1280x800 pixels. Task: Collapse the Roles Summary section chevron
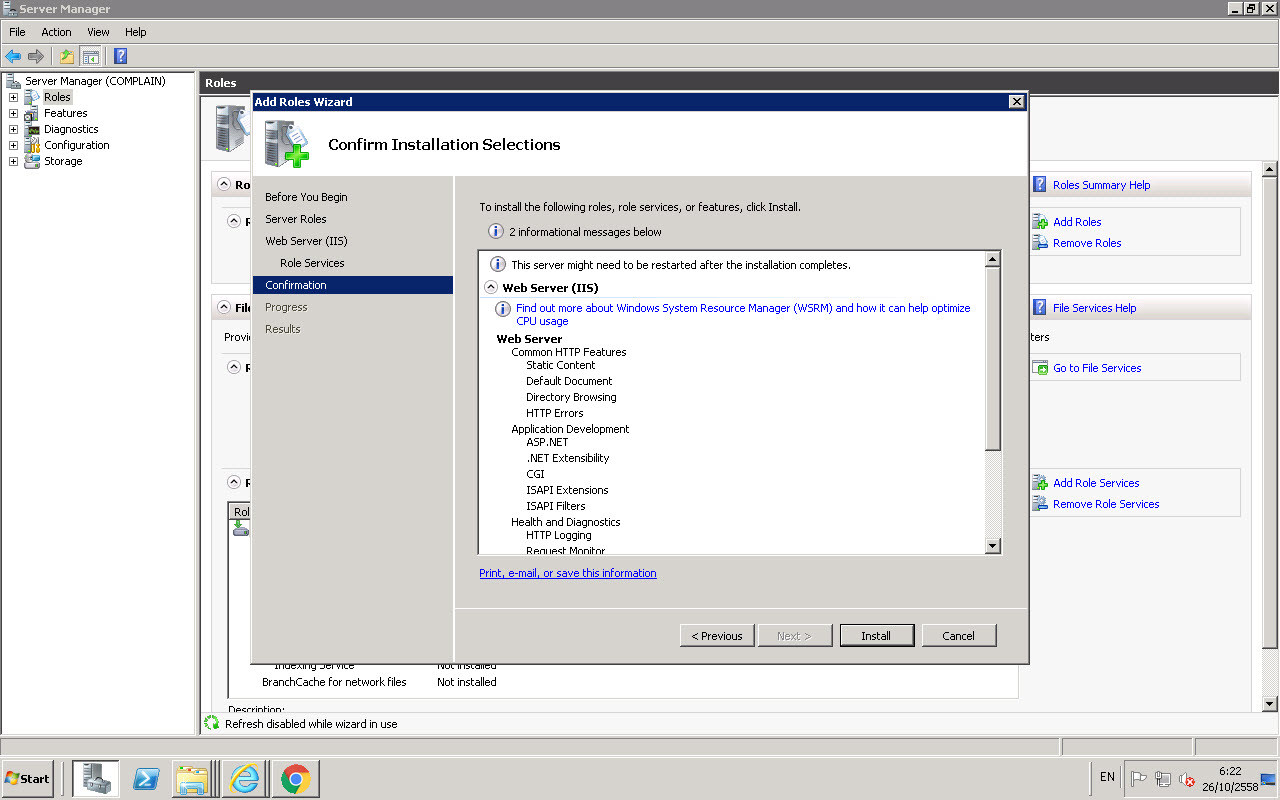point(222,185)
